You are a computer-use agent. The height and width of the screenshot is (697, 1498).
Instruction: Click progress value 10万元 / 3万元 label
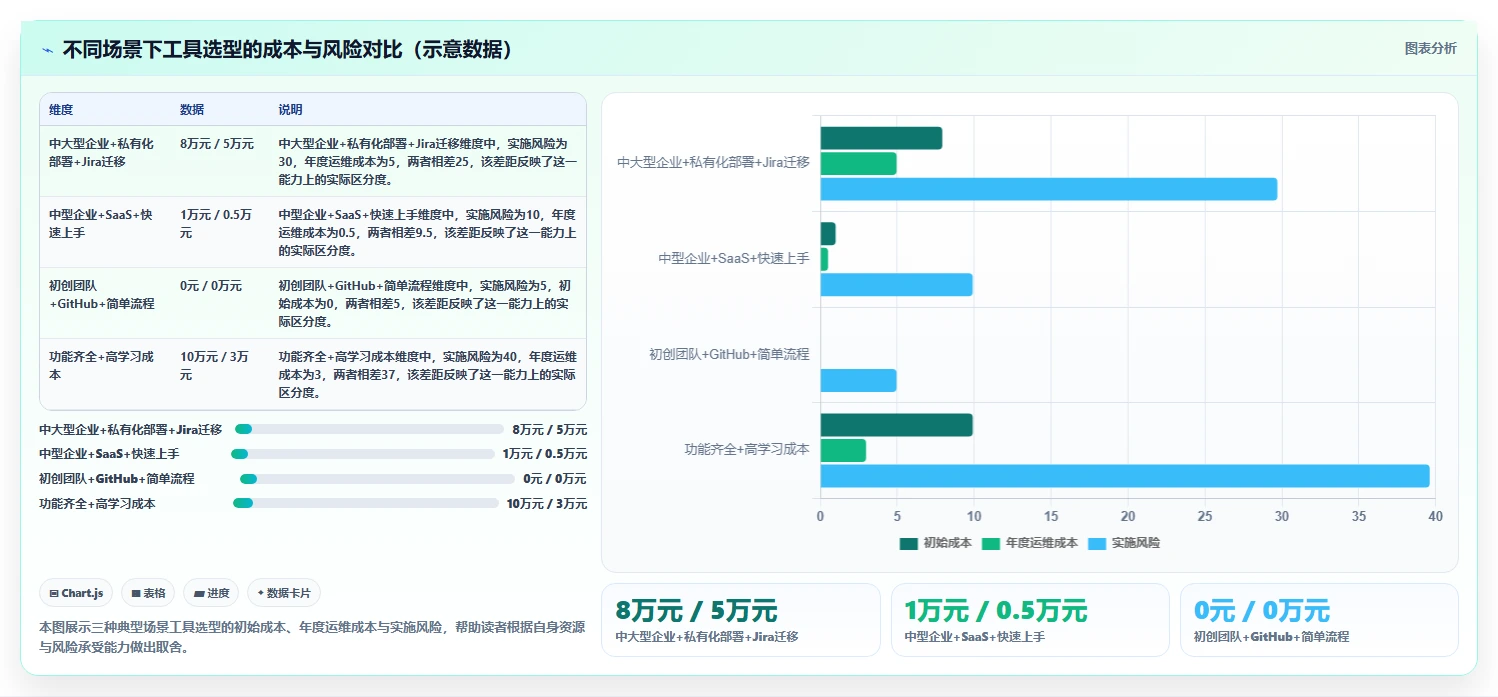[x=547, y=504]
